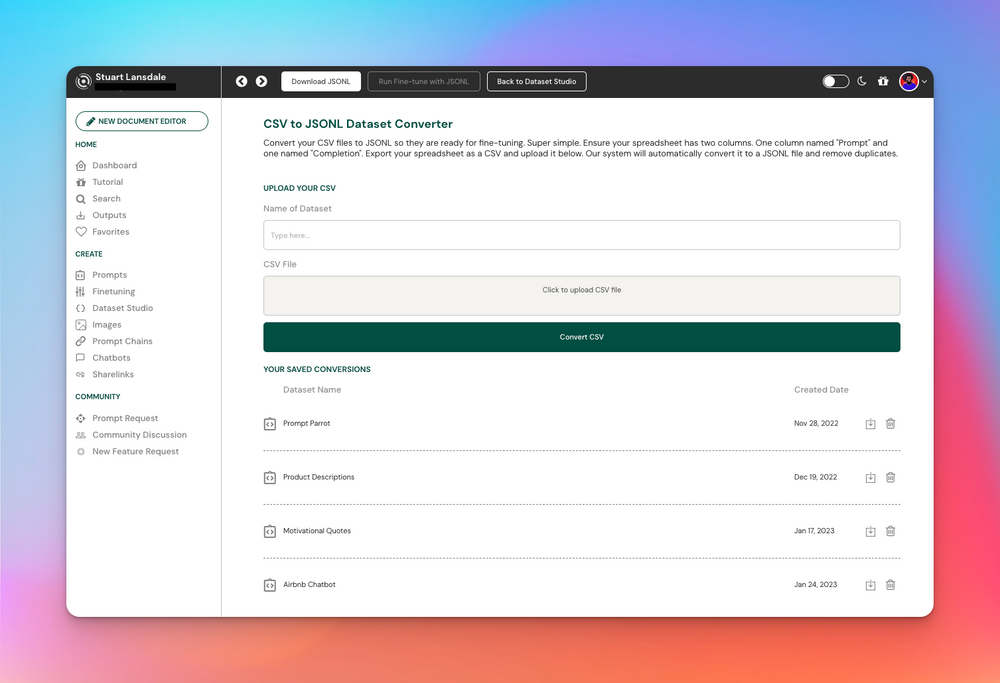Click the Prompt Parrot file icon
1000x683 pixels.
pos(270,424)
